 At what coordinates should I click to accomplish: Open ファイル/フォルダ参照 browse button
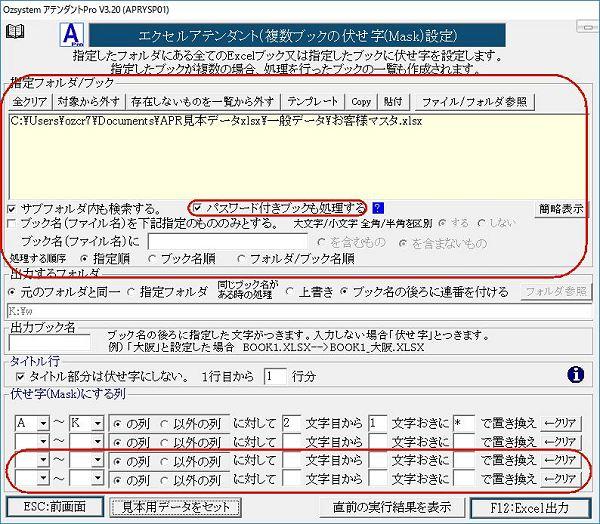click(x=474, y=102)
